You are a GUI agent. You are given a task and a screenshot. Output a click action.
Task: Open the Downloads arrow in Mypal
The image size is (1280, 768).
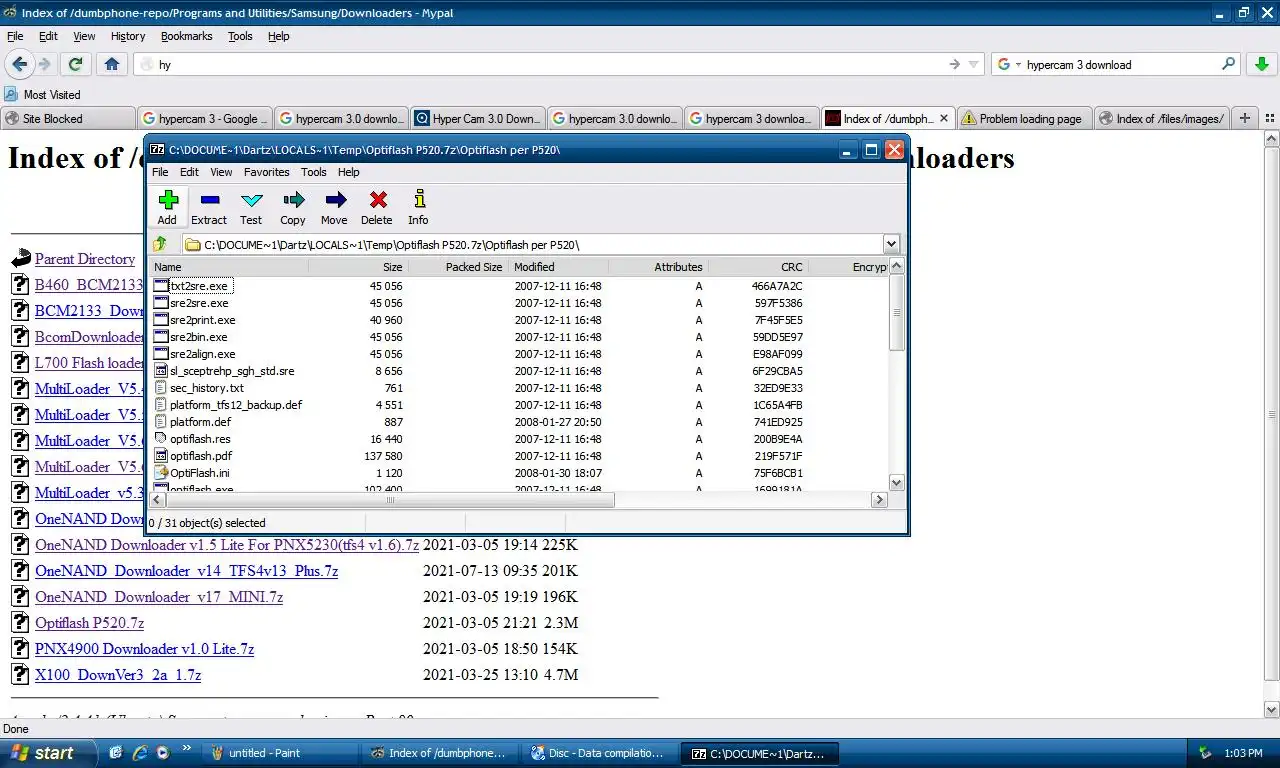1262,64
